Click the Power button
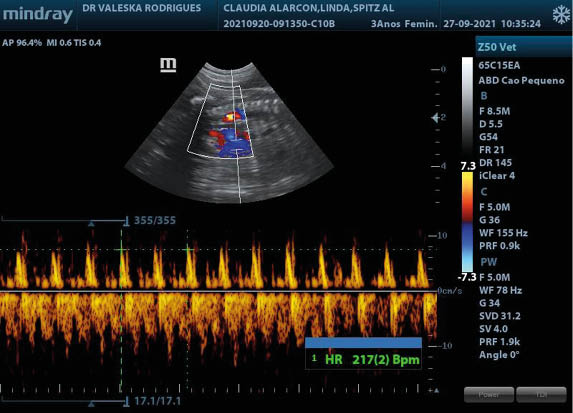 pos(489,395)
